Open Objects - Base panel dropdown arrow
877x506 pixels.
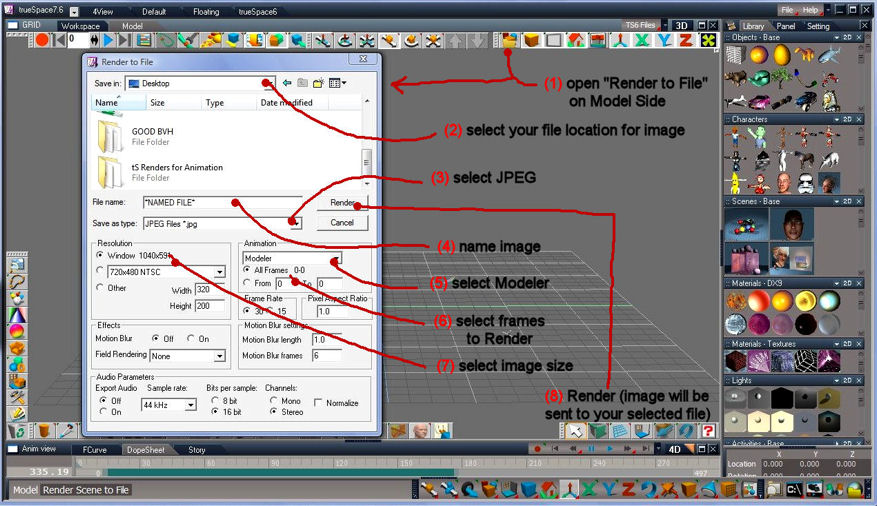point(837,37)
